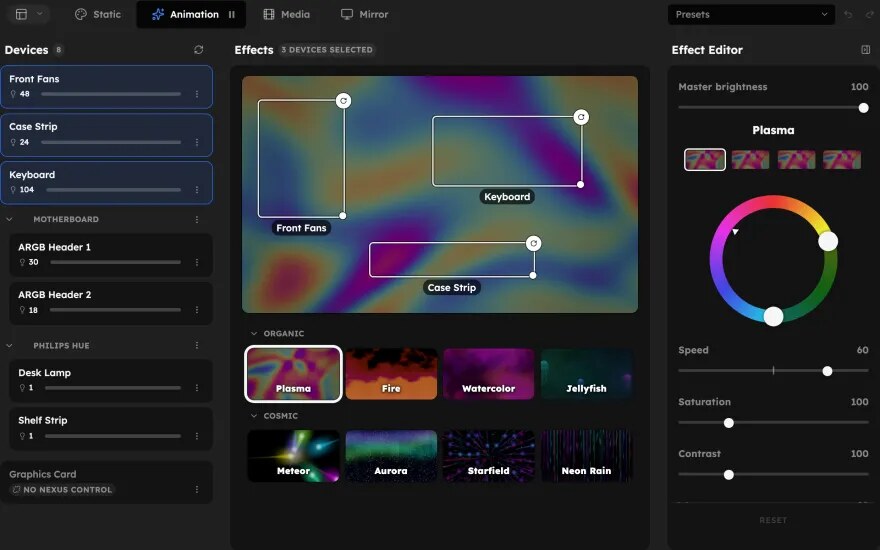Choose the Aurora effect
The height and width of the screenshot is (550, 880).
391,456
